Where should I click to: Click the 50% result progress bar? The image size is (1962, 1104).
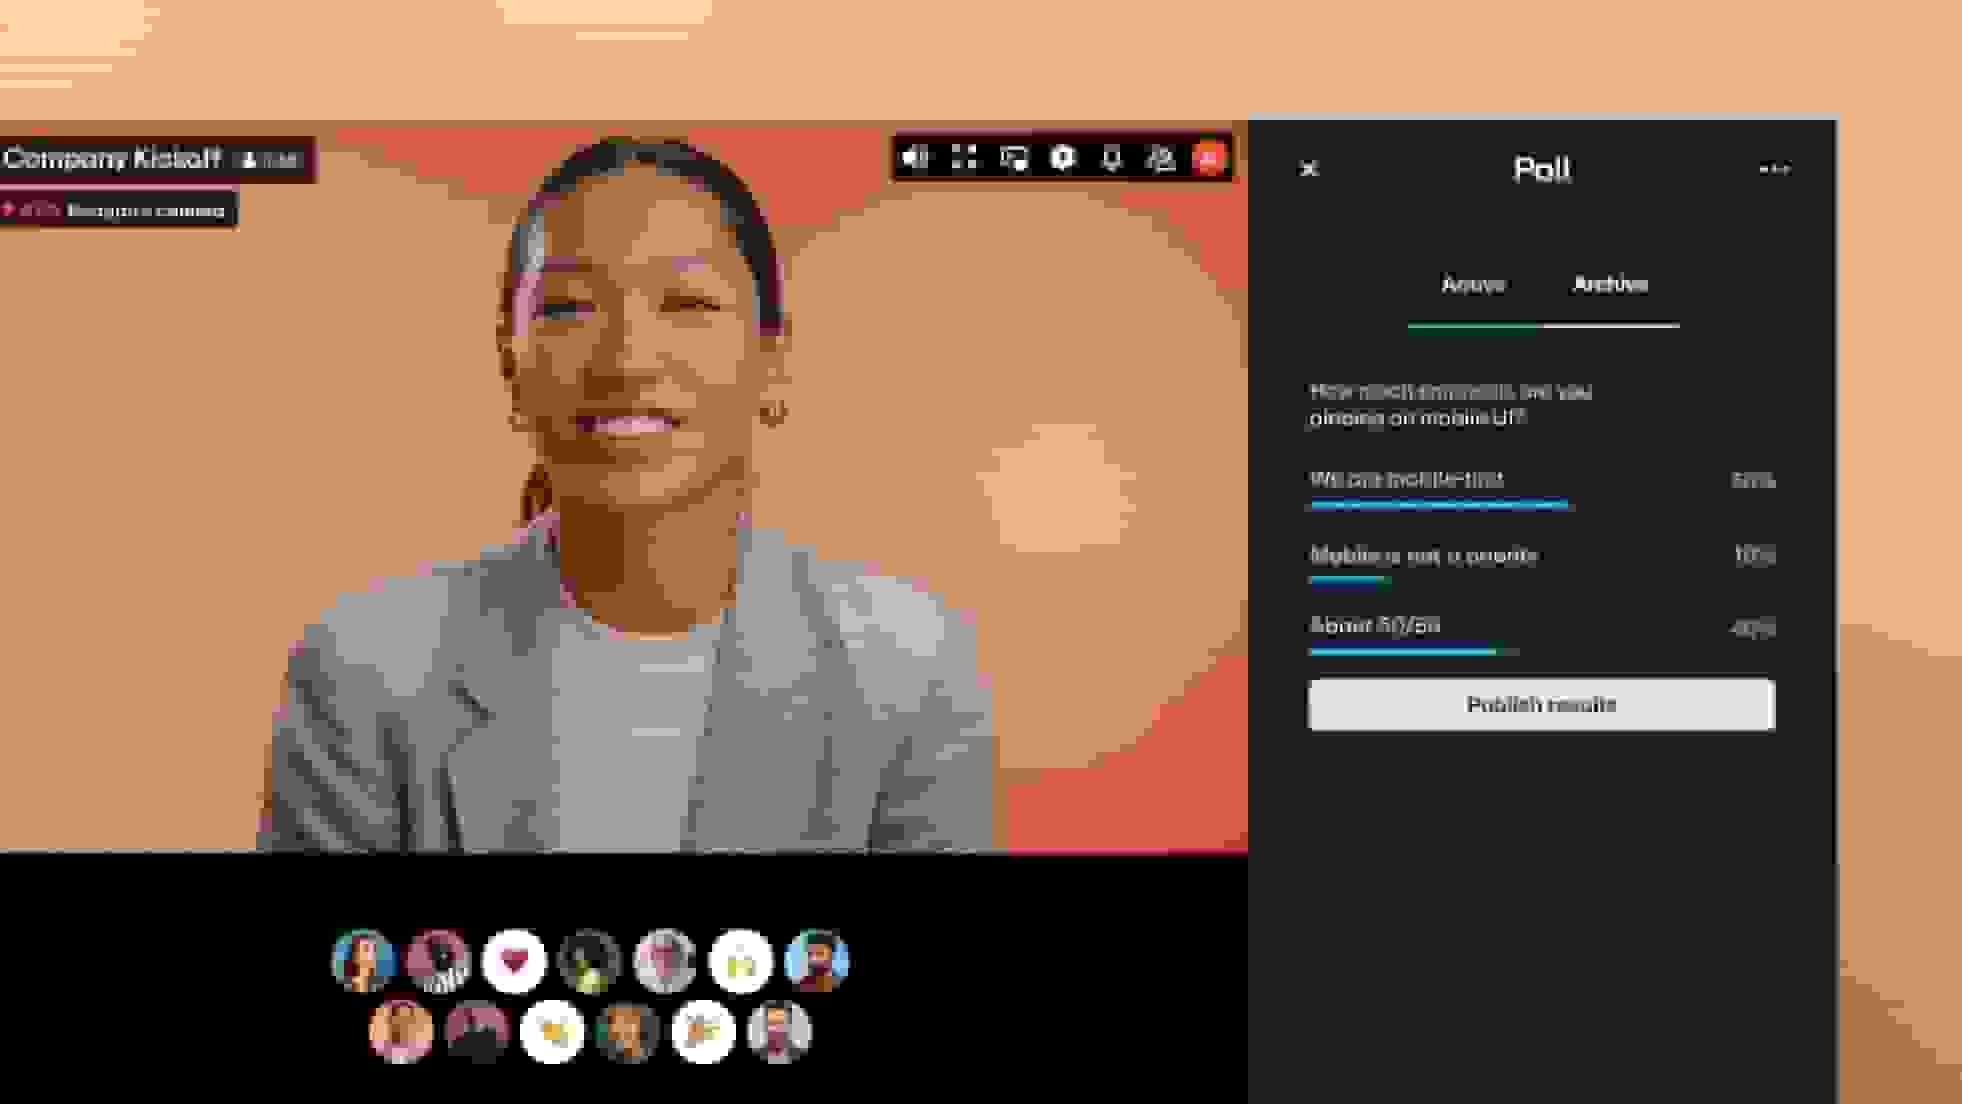point(1438,505)
